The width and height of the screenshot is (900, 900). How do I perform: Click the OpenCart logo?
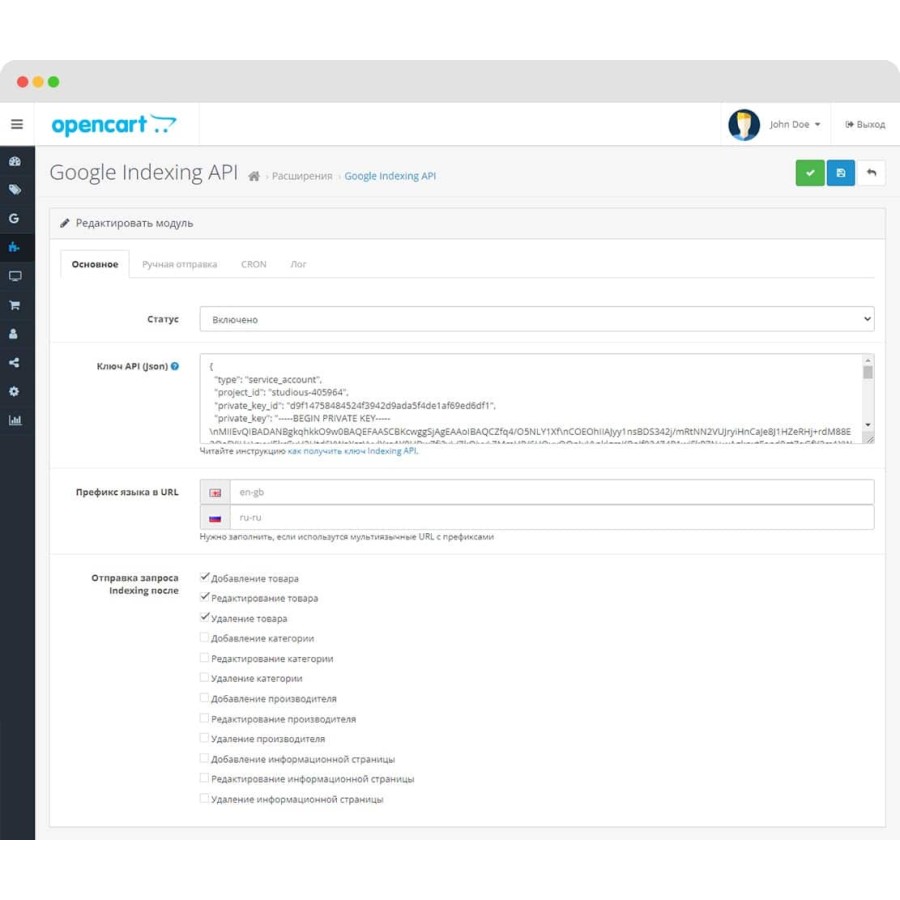pos(114,125)
